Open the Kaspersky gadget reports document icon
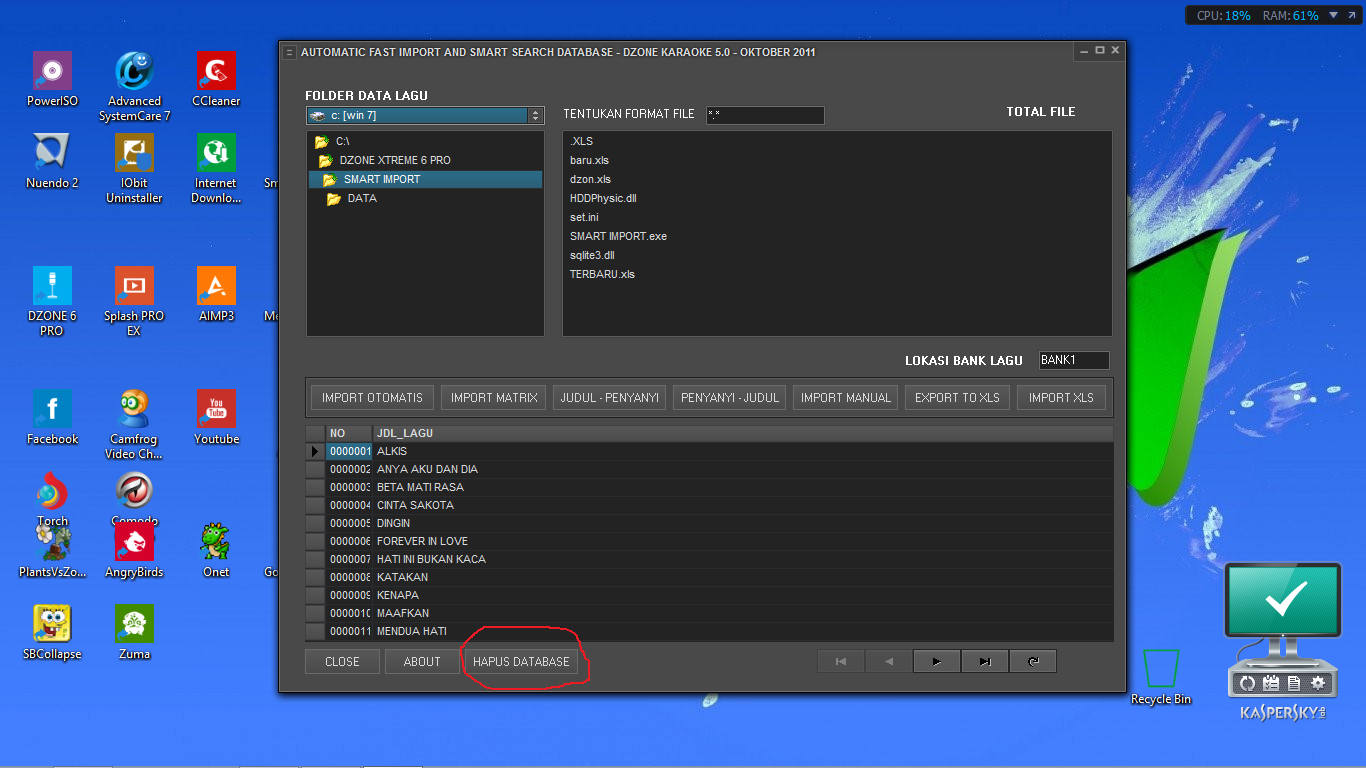The width and height of the screenshot is (1366, 768). [x=1294, y=683]
